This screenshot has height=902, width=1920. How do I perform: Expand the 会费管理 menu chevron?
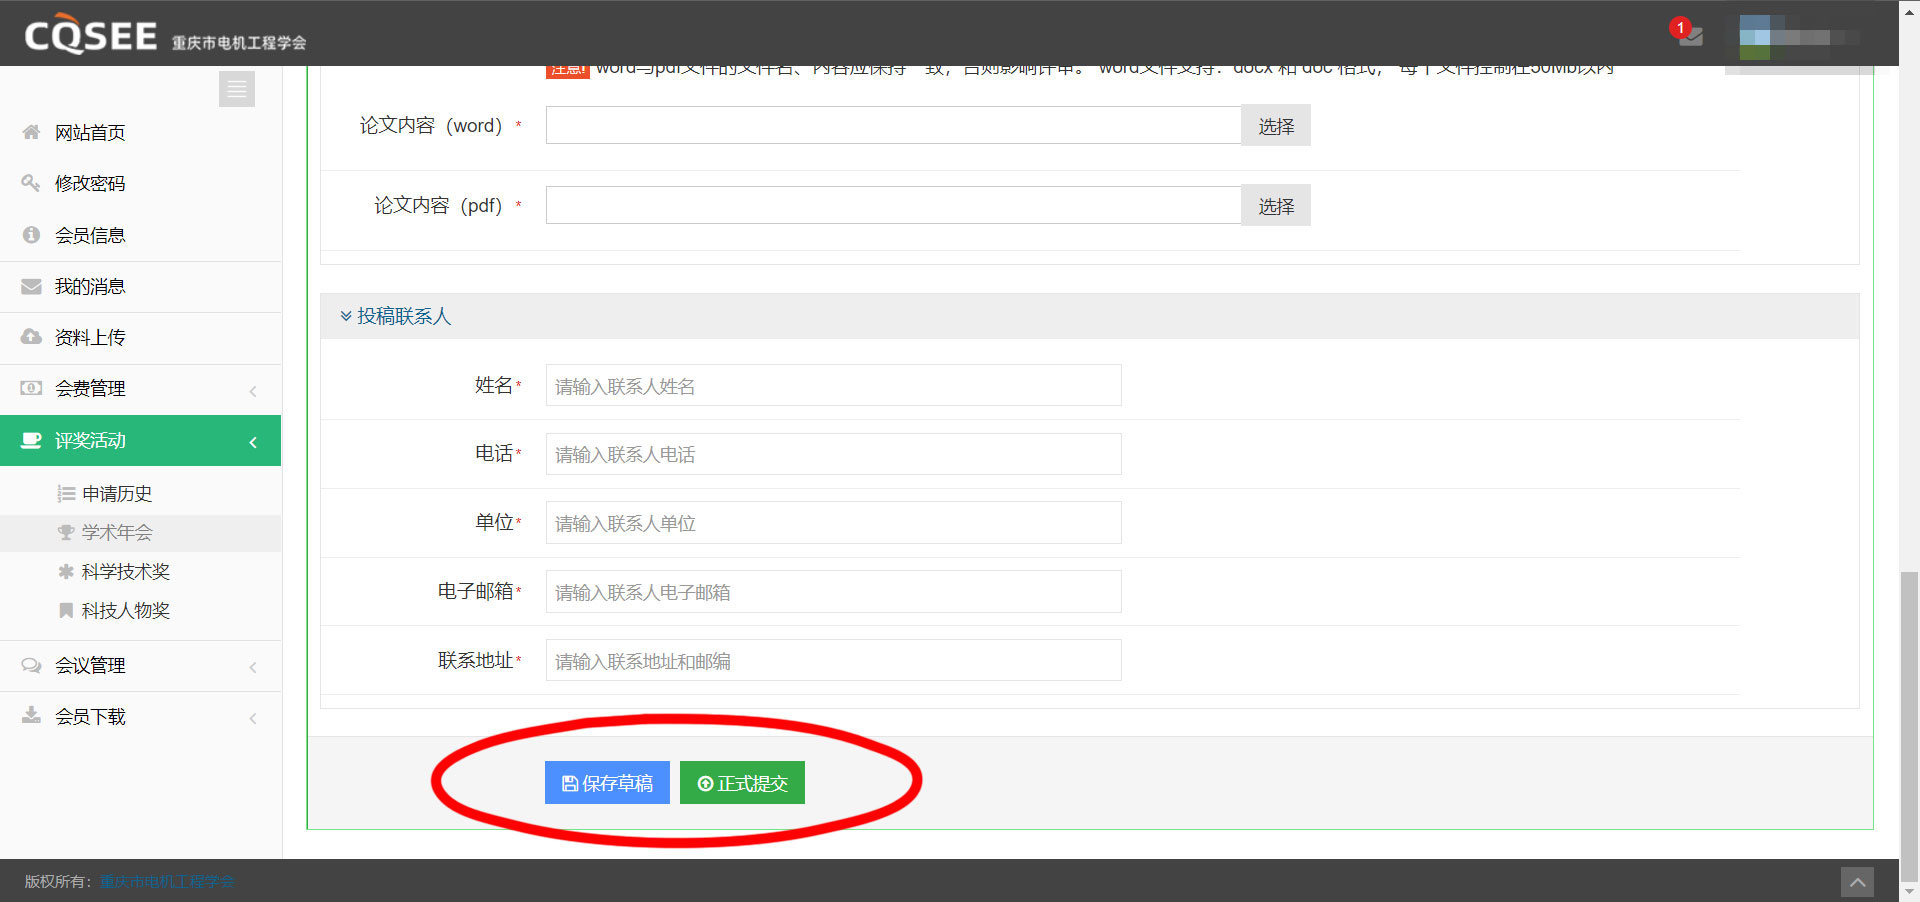point(253,391)
